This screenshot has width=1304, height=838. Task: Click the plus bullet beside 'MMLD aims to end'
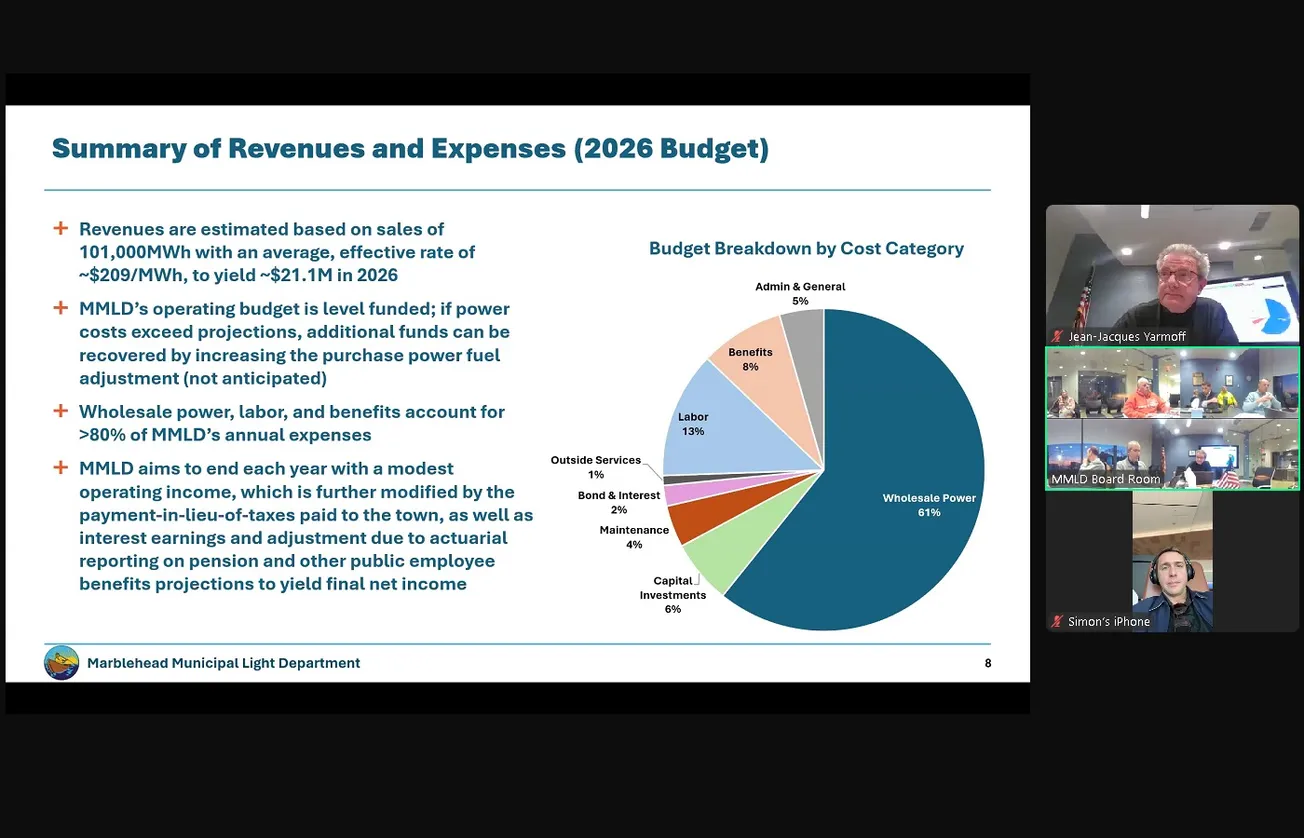[x=61, y=468]
